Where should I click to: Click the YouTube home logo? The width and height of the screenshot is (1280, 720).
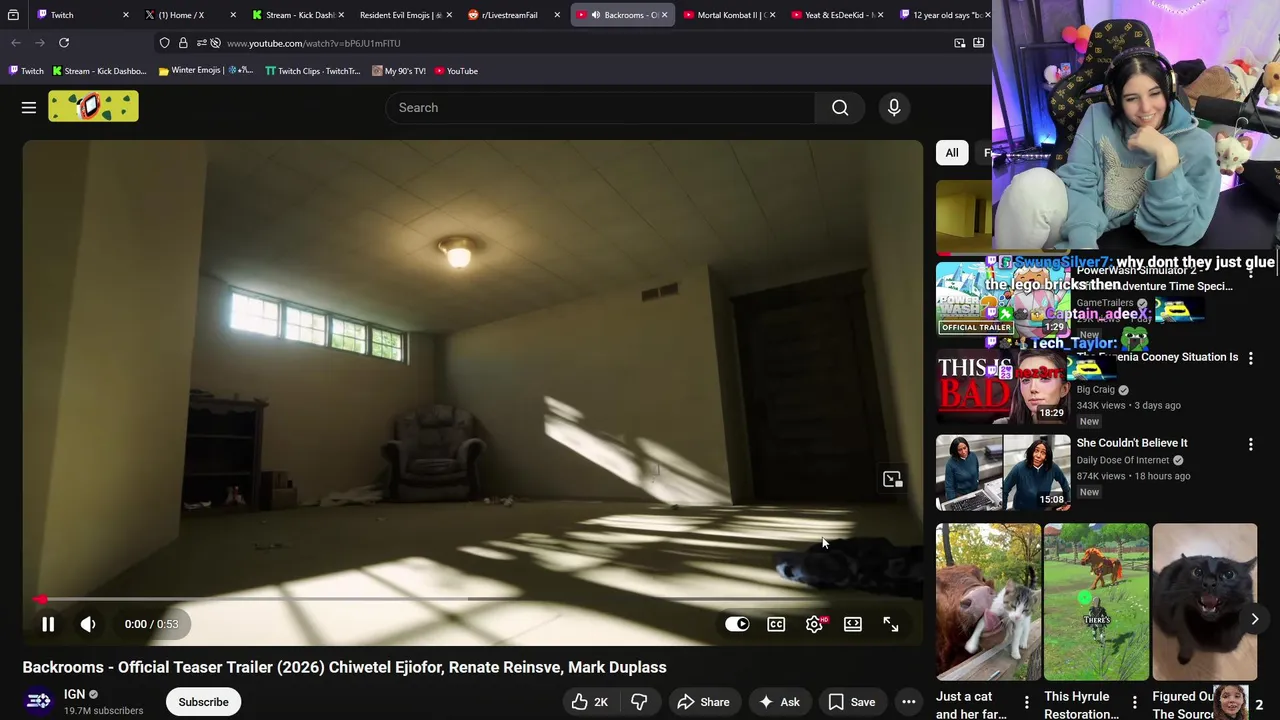[93, 107]
